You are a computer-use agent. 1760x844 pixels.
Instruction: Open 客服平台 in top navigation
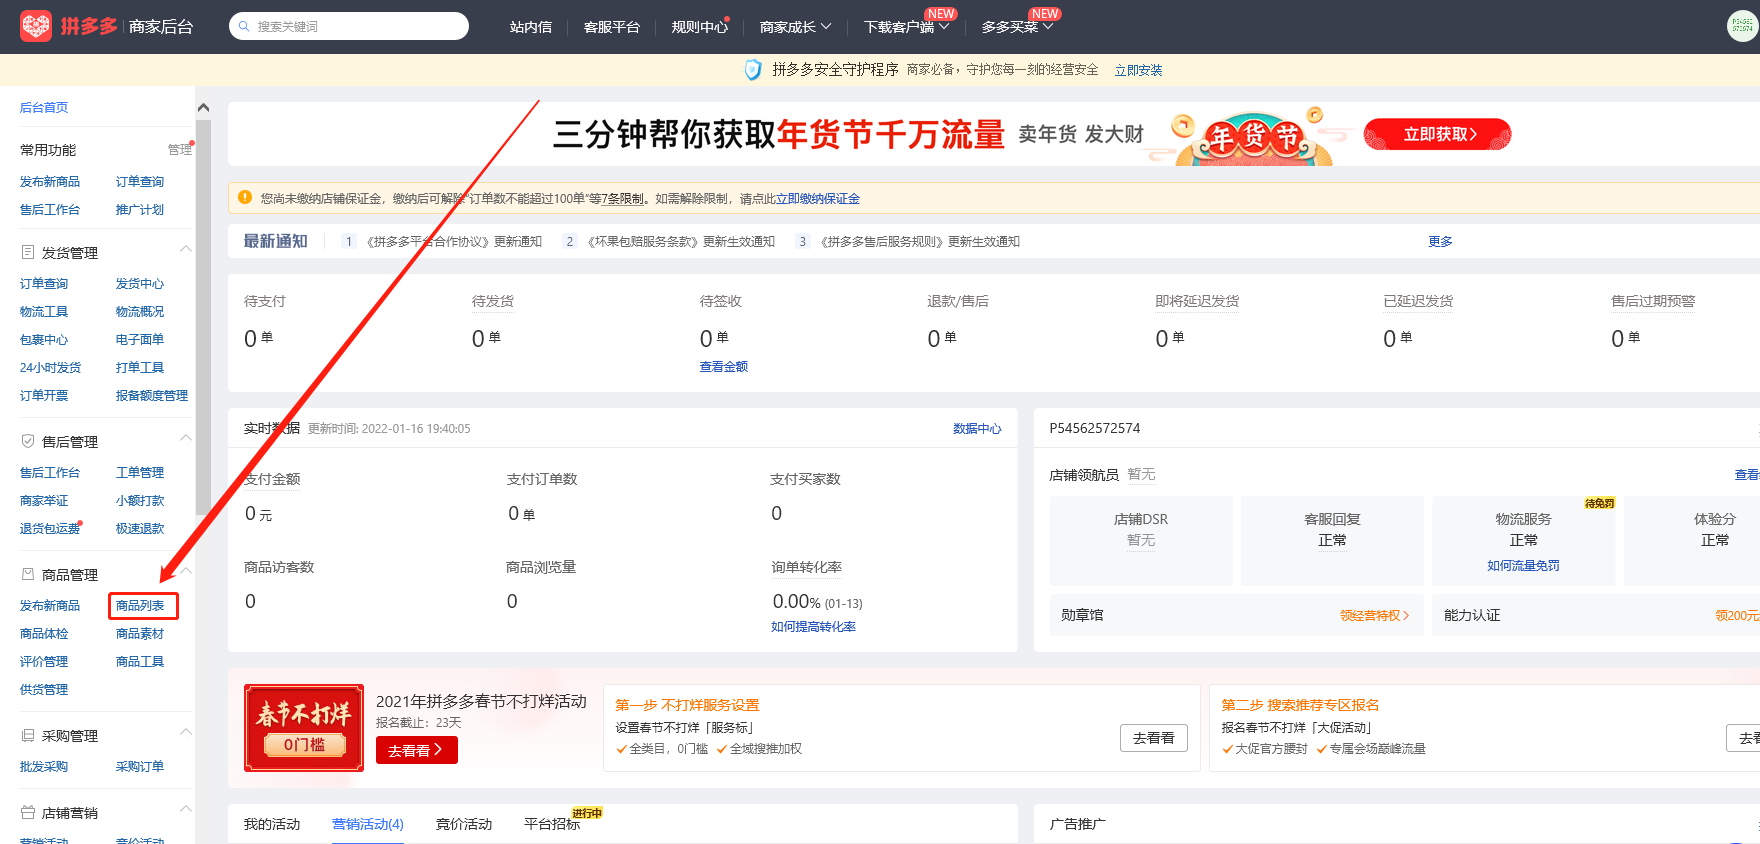click(x=612, y=27)
